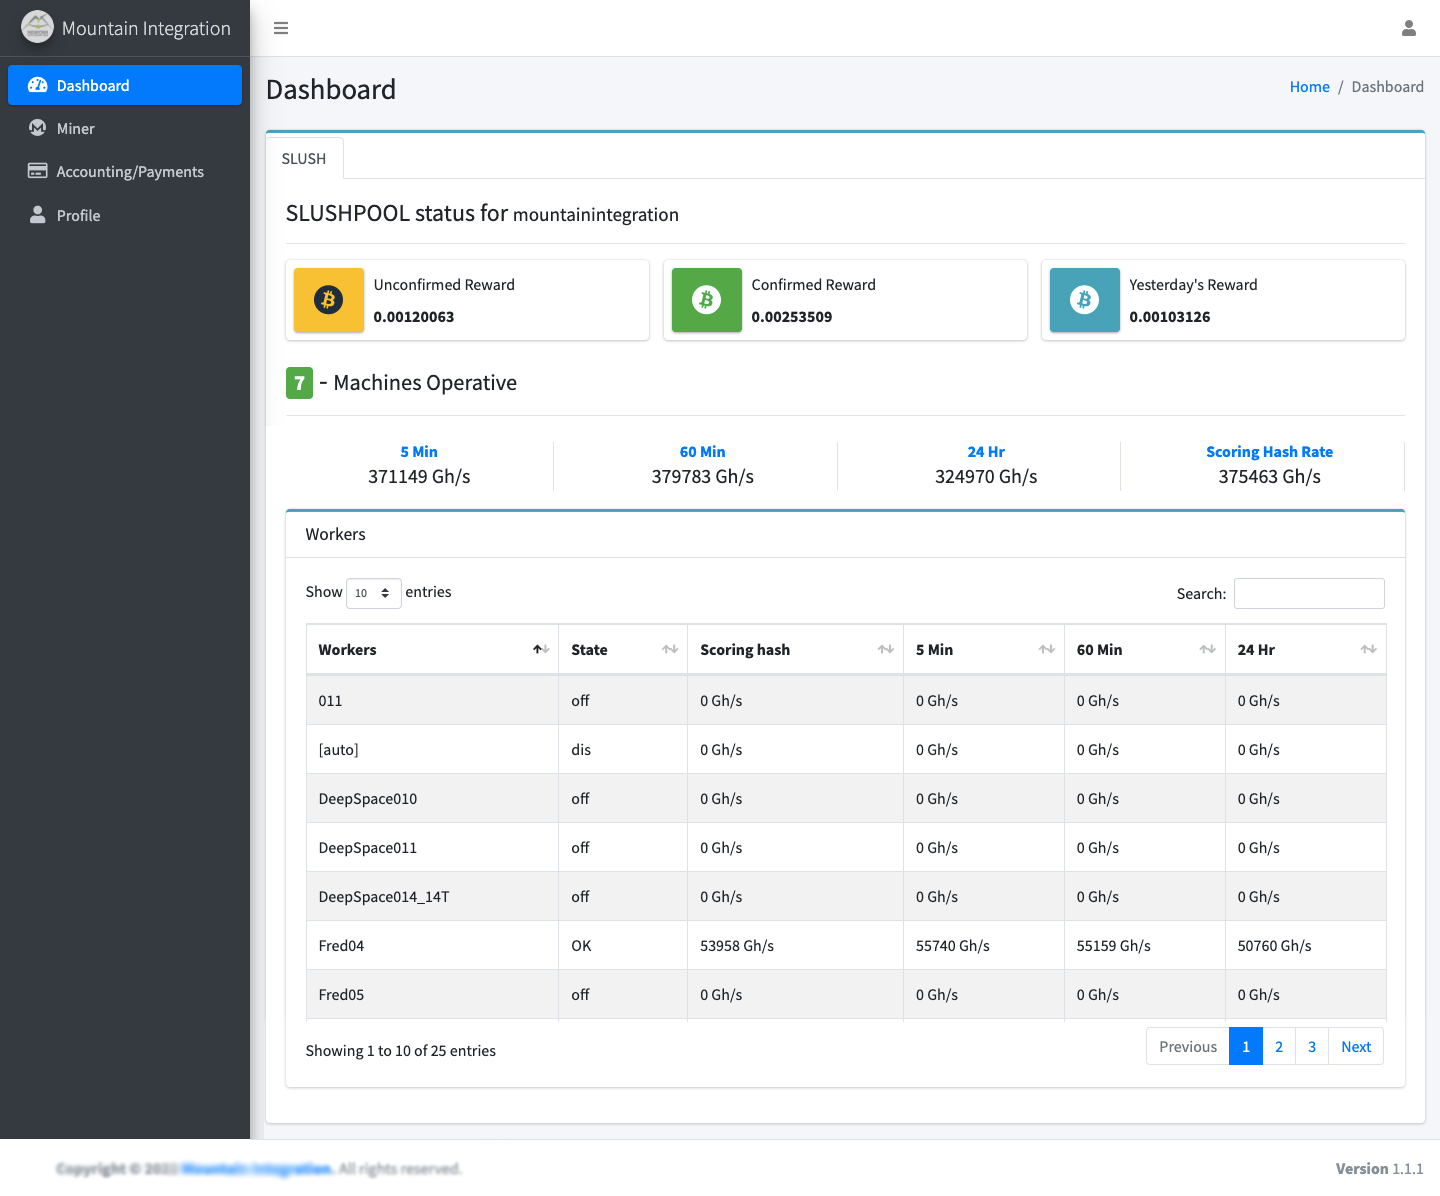Open the user account icon
1440x1196 pixels.
1409,28
